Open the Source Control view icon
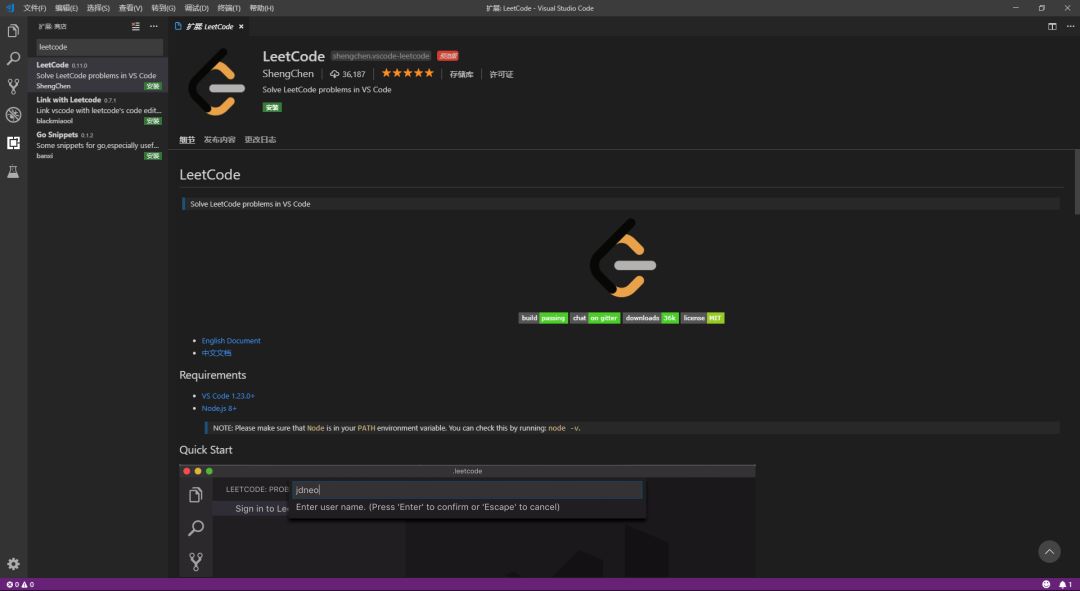1080x591 pixels. tap(13, 86)
